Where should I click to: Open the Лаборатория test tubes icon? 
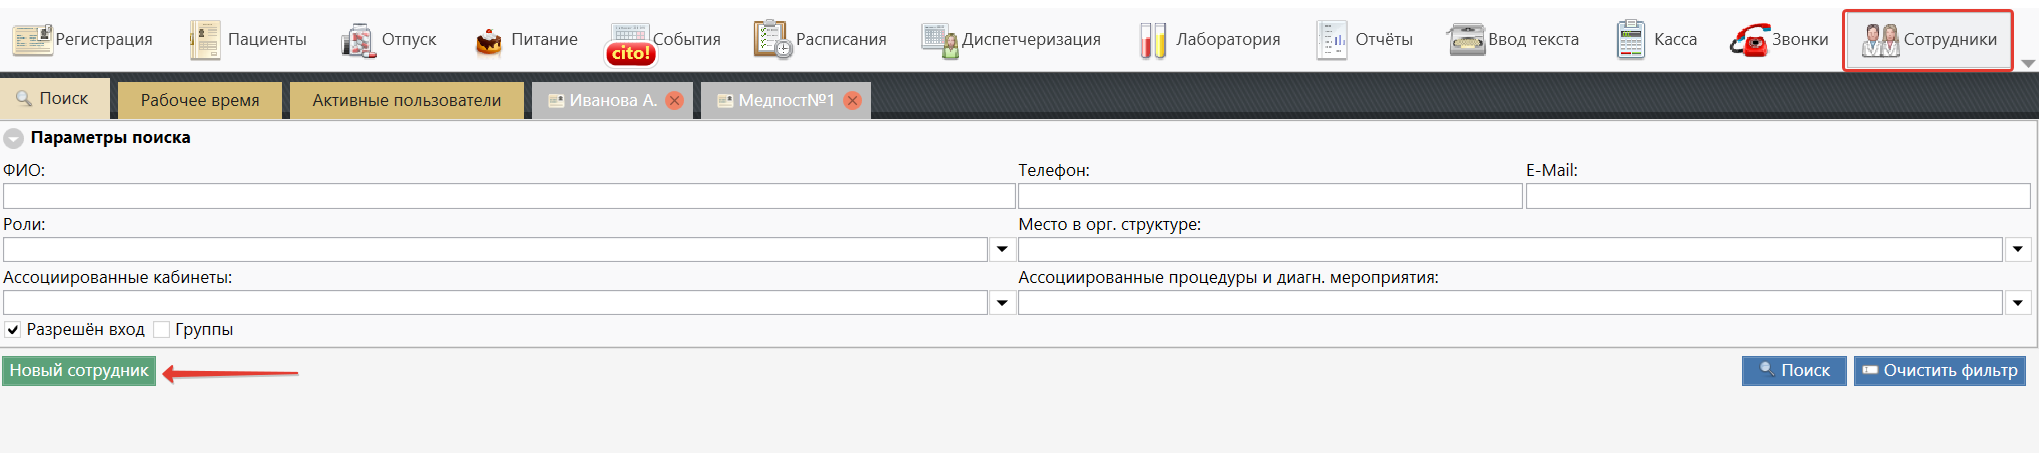click(1152, 41)
